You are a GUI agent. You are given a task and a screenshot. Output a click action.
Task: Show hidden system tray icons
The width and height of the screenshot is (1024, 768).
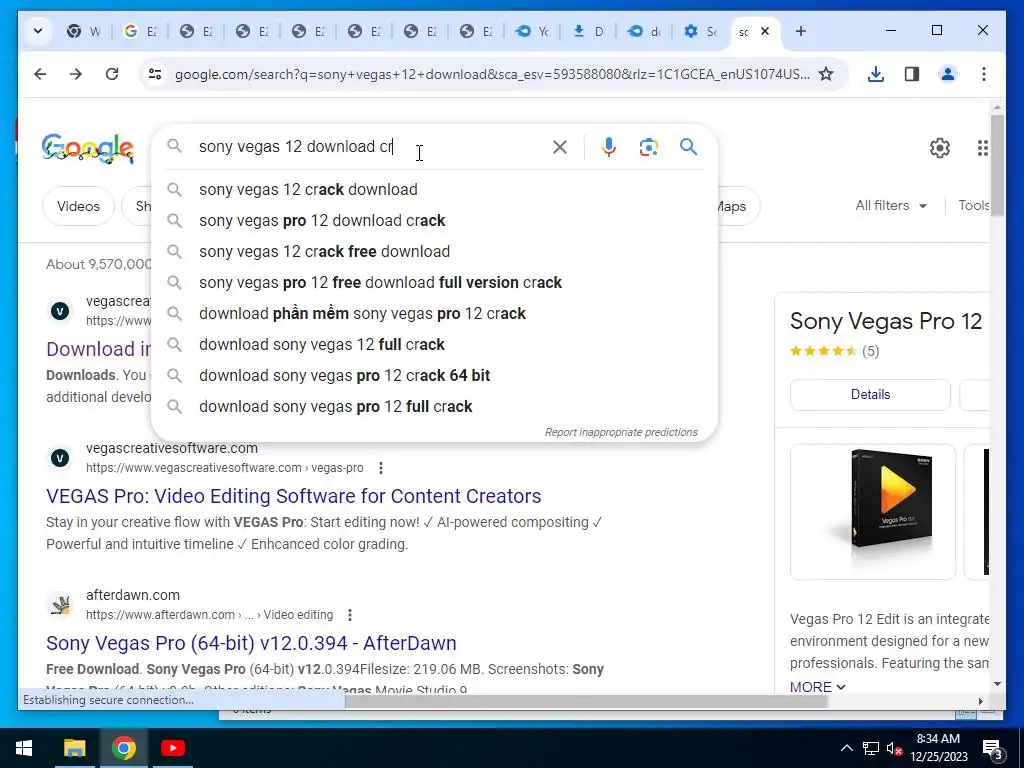[846, 748]
